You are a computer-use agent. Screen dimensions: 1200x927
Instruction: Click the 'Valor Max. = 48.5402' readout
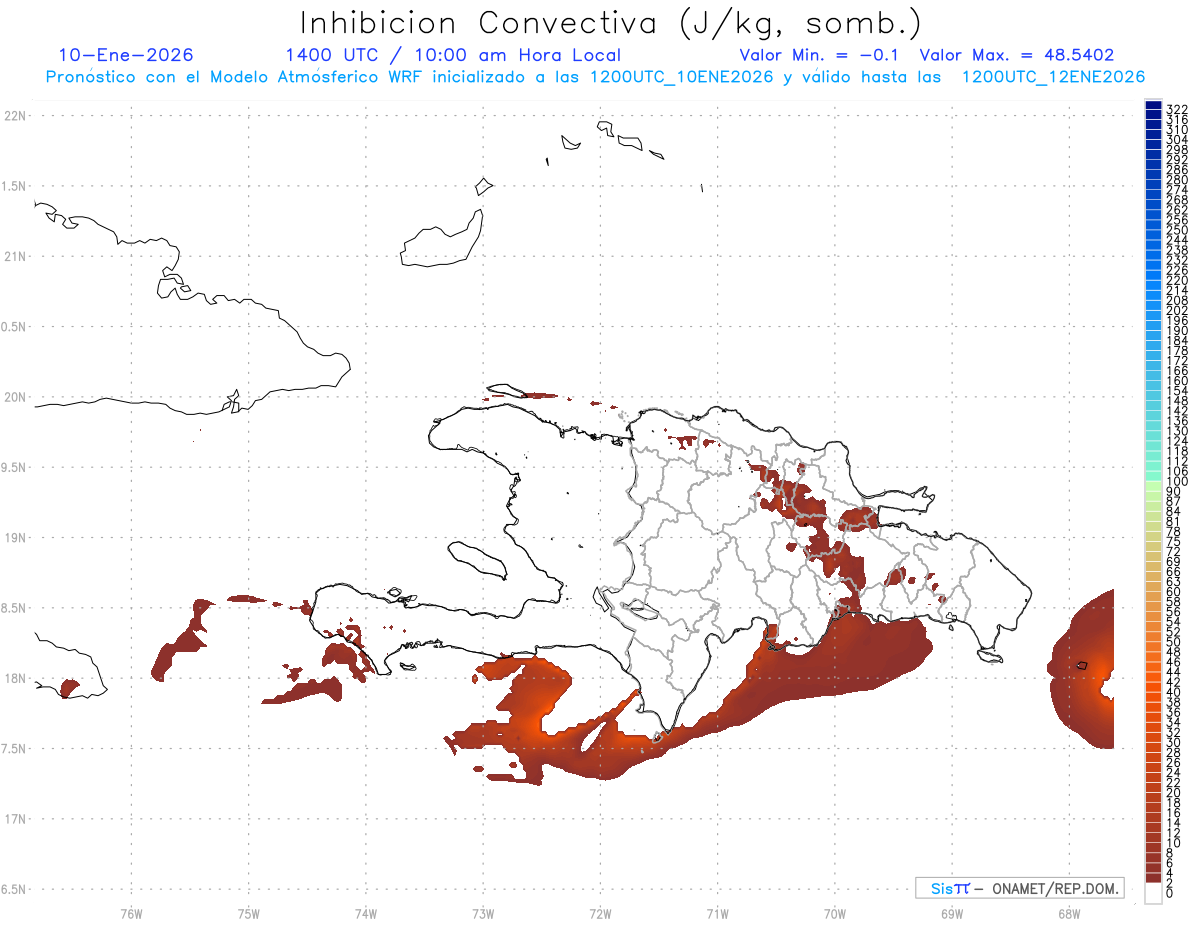pos(1017,55)
